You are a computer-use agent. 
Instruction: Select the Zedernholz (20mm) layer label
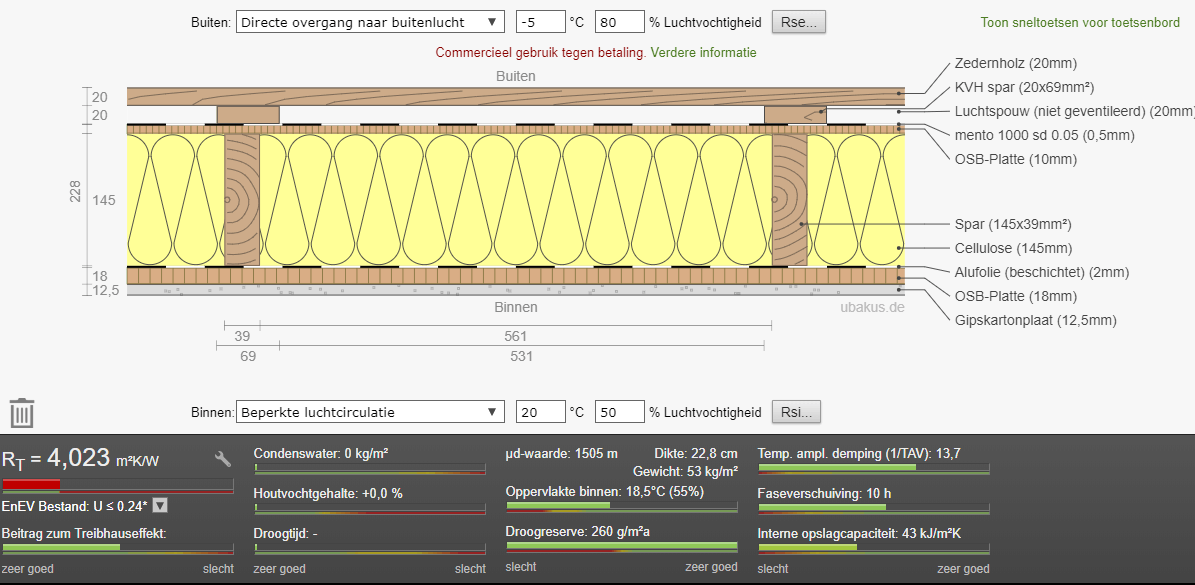coord(1015,63)
